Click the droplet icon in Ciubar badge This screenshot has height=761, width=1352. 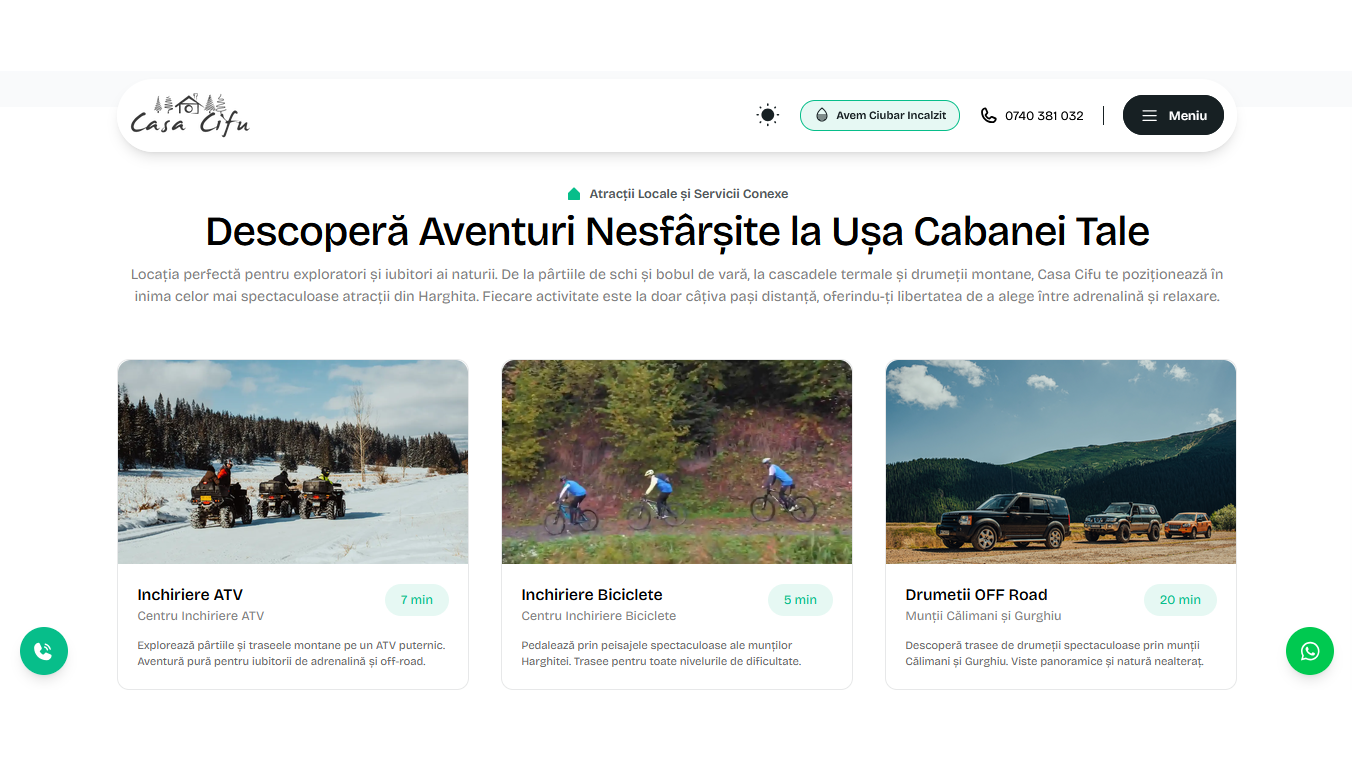pos(822,115)
